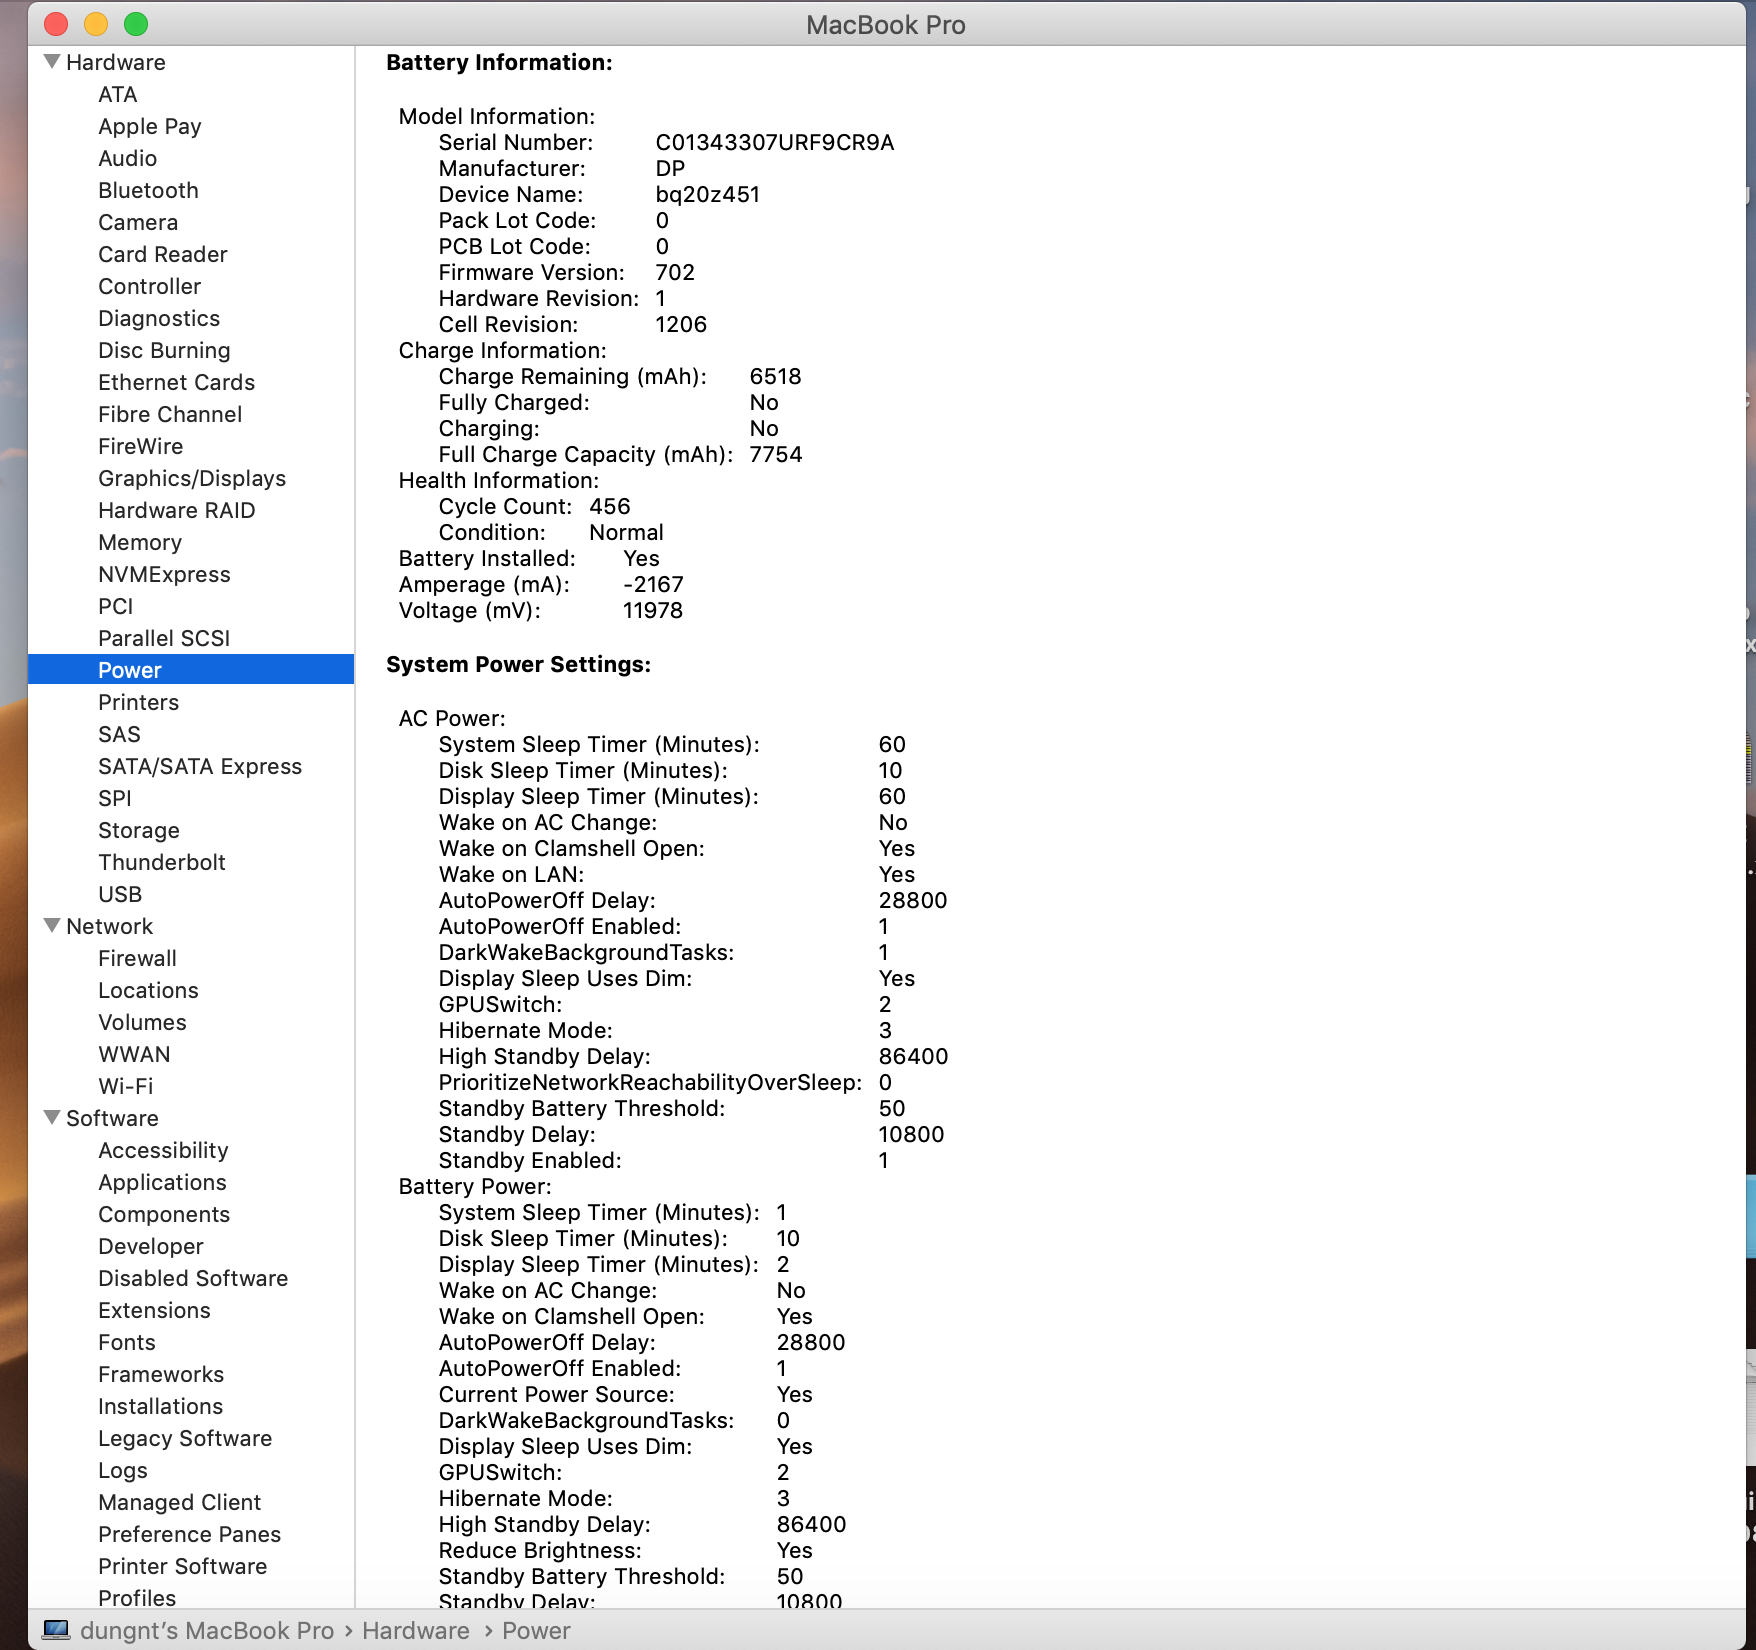Collapse the Software section triangle
1756x1650 pixels.
52,1118
